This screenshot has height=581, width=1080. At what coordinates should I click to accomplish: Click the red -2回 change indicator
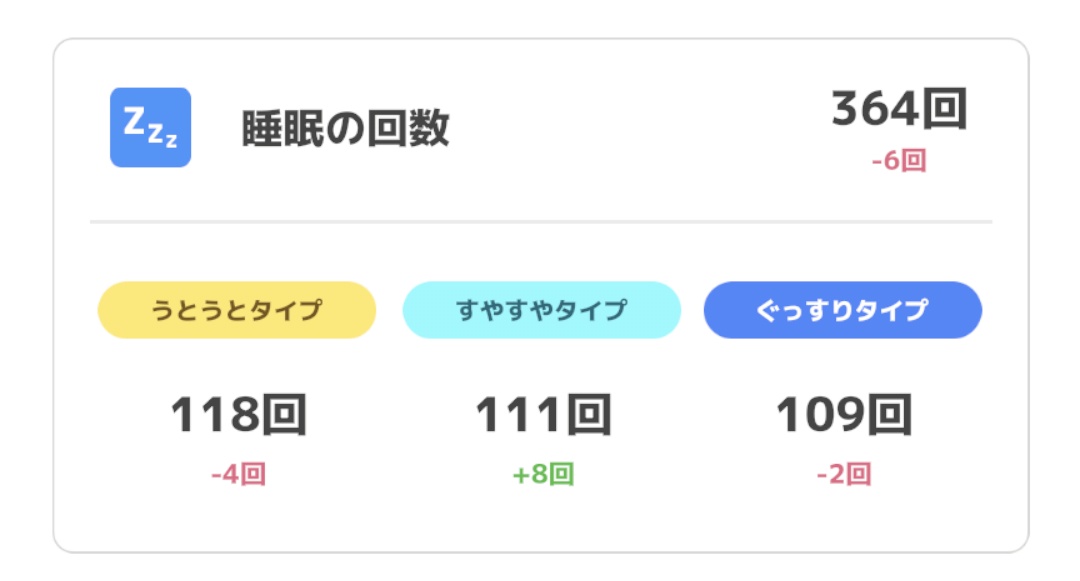843,474
